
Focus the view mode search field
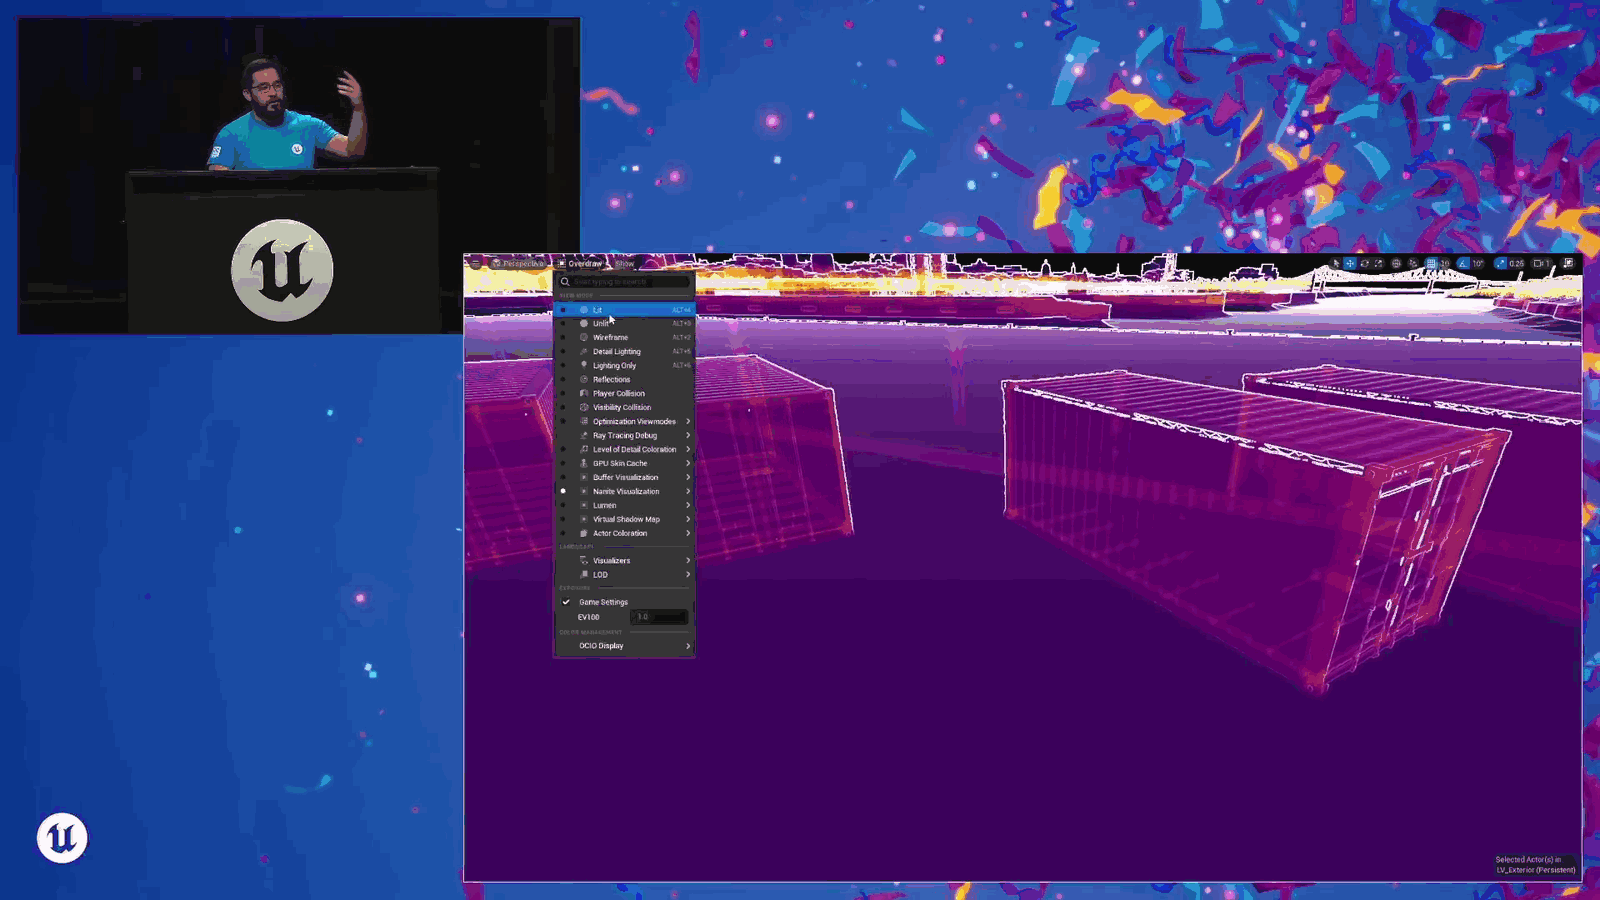[624, 282]
